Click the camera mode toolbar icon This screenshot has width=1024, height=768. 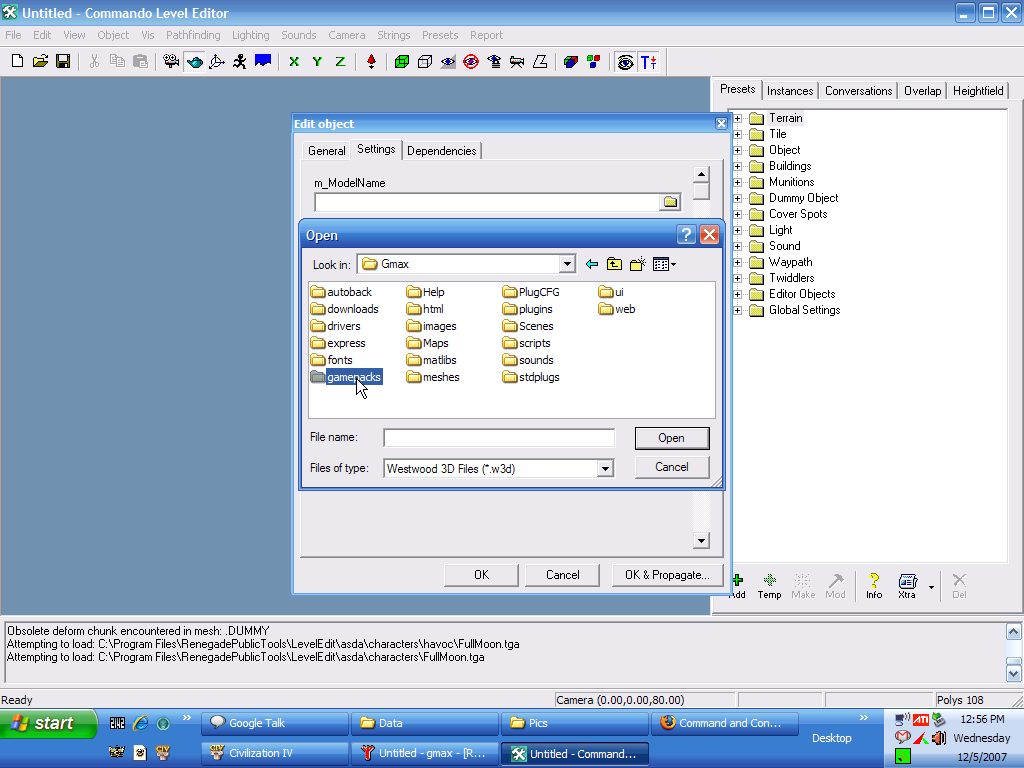point(171,62)
